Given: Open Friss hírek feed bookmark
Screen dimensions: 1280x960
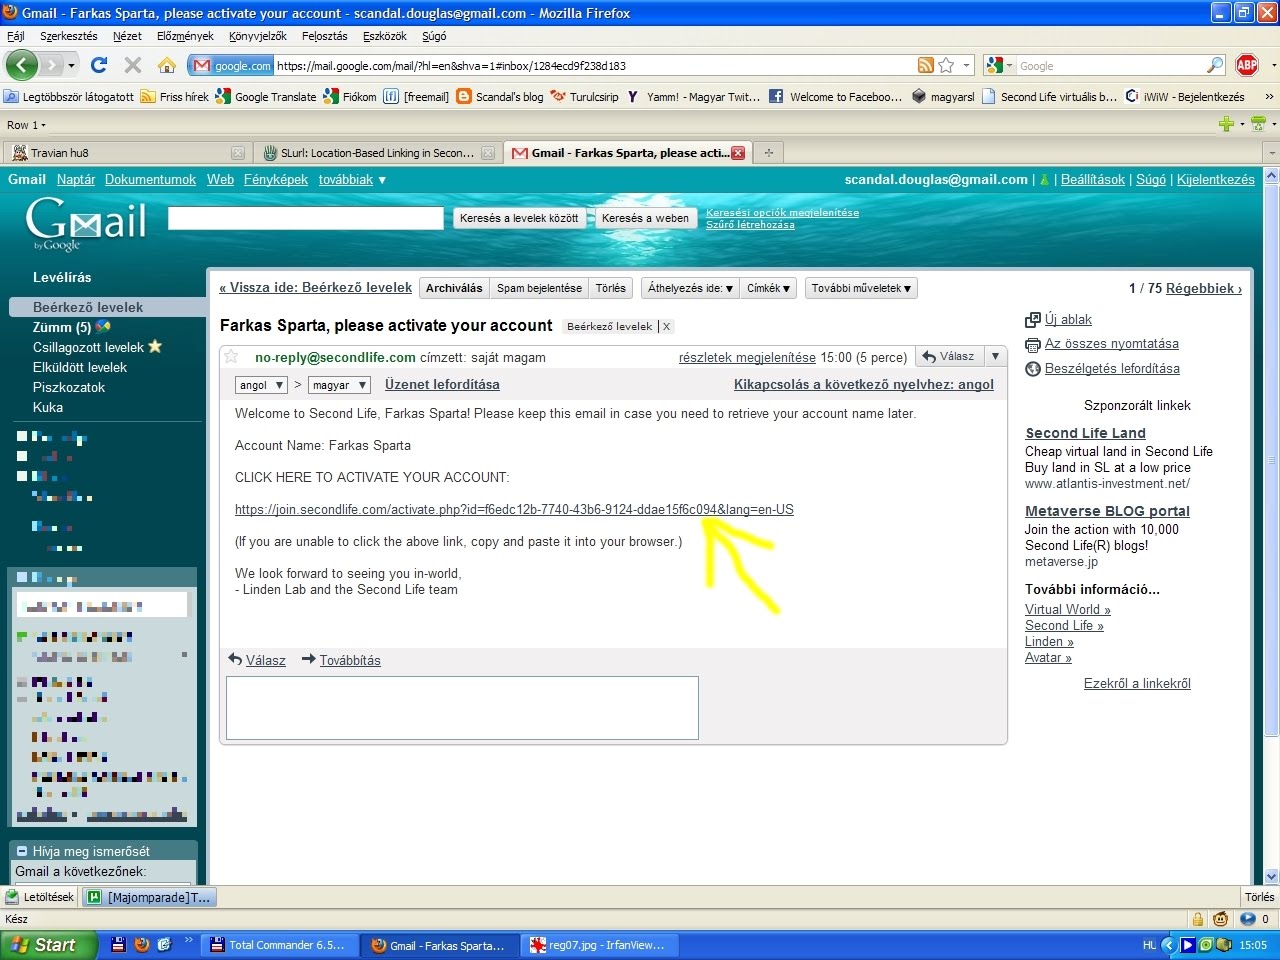Looking at the screenshot, I should [x=174, y=97].
